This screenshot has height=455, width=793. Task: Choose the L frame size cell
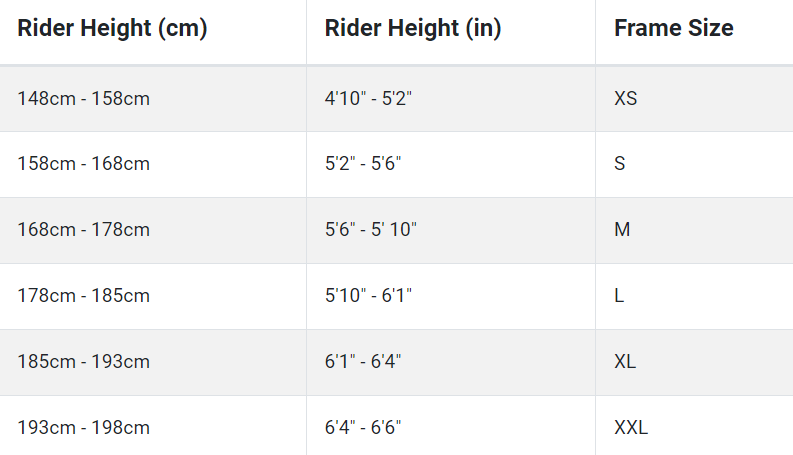click(694, 297)
